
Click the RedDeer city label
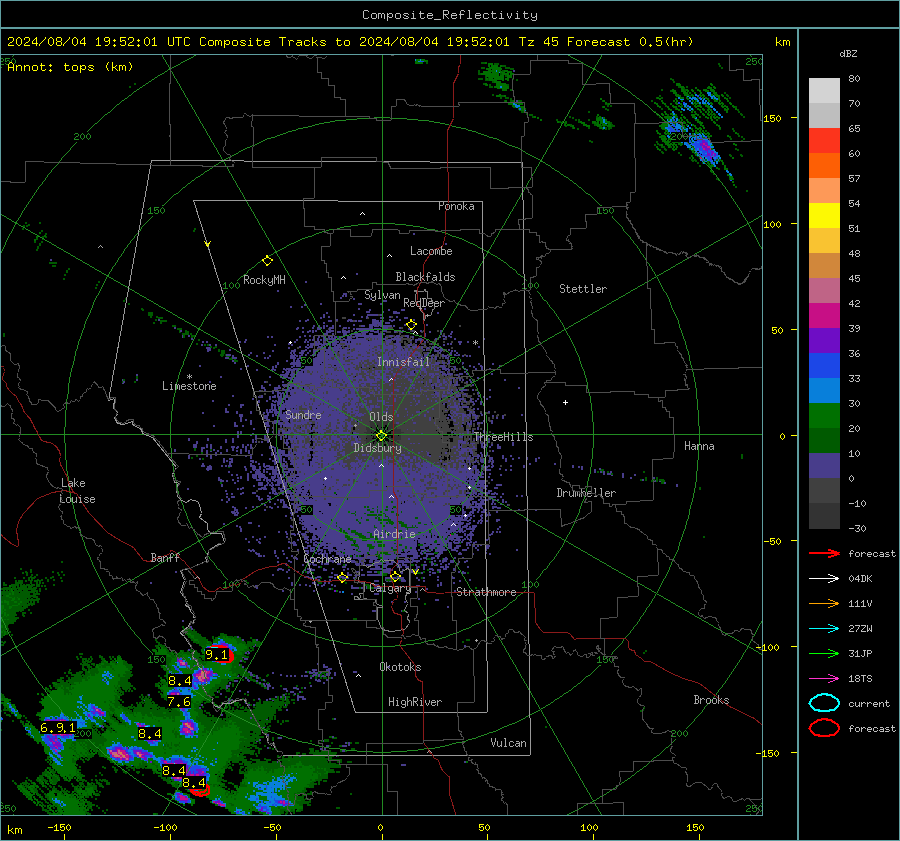click(424, 303)
